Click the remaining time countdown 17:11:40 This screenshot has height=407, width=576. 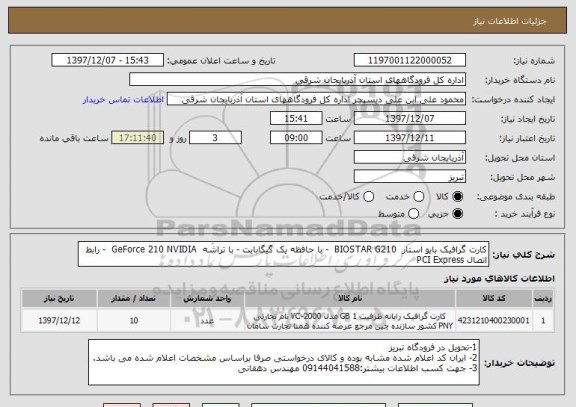[x=137, y=138]
